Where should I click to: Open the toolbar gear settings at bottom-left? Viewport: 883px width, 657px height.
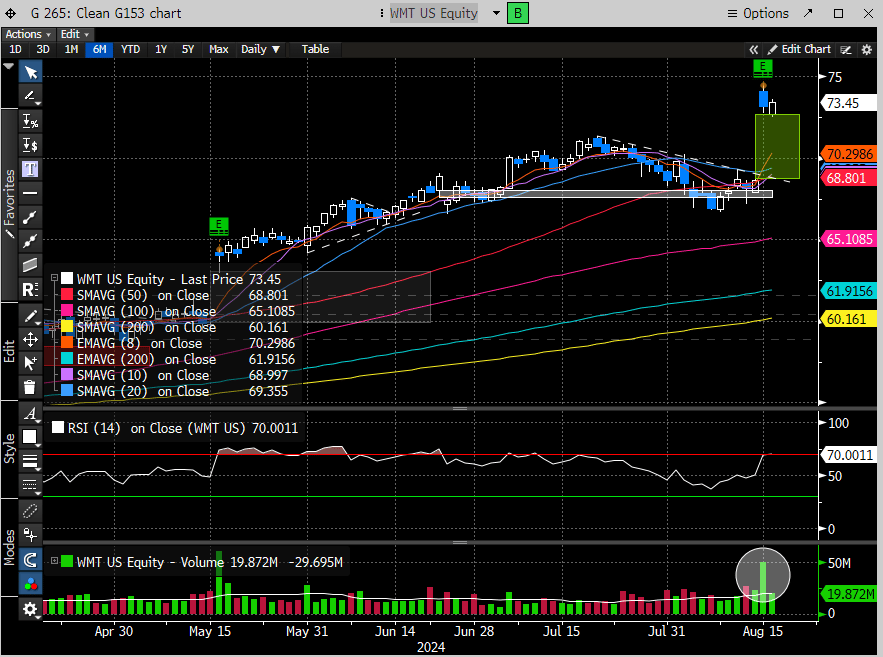point(30,609)
